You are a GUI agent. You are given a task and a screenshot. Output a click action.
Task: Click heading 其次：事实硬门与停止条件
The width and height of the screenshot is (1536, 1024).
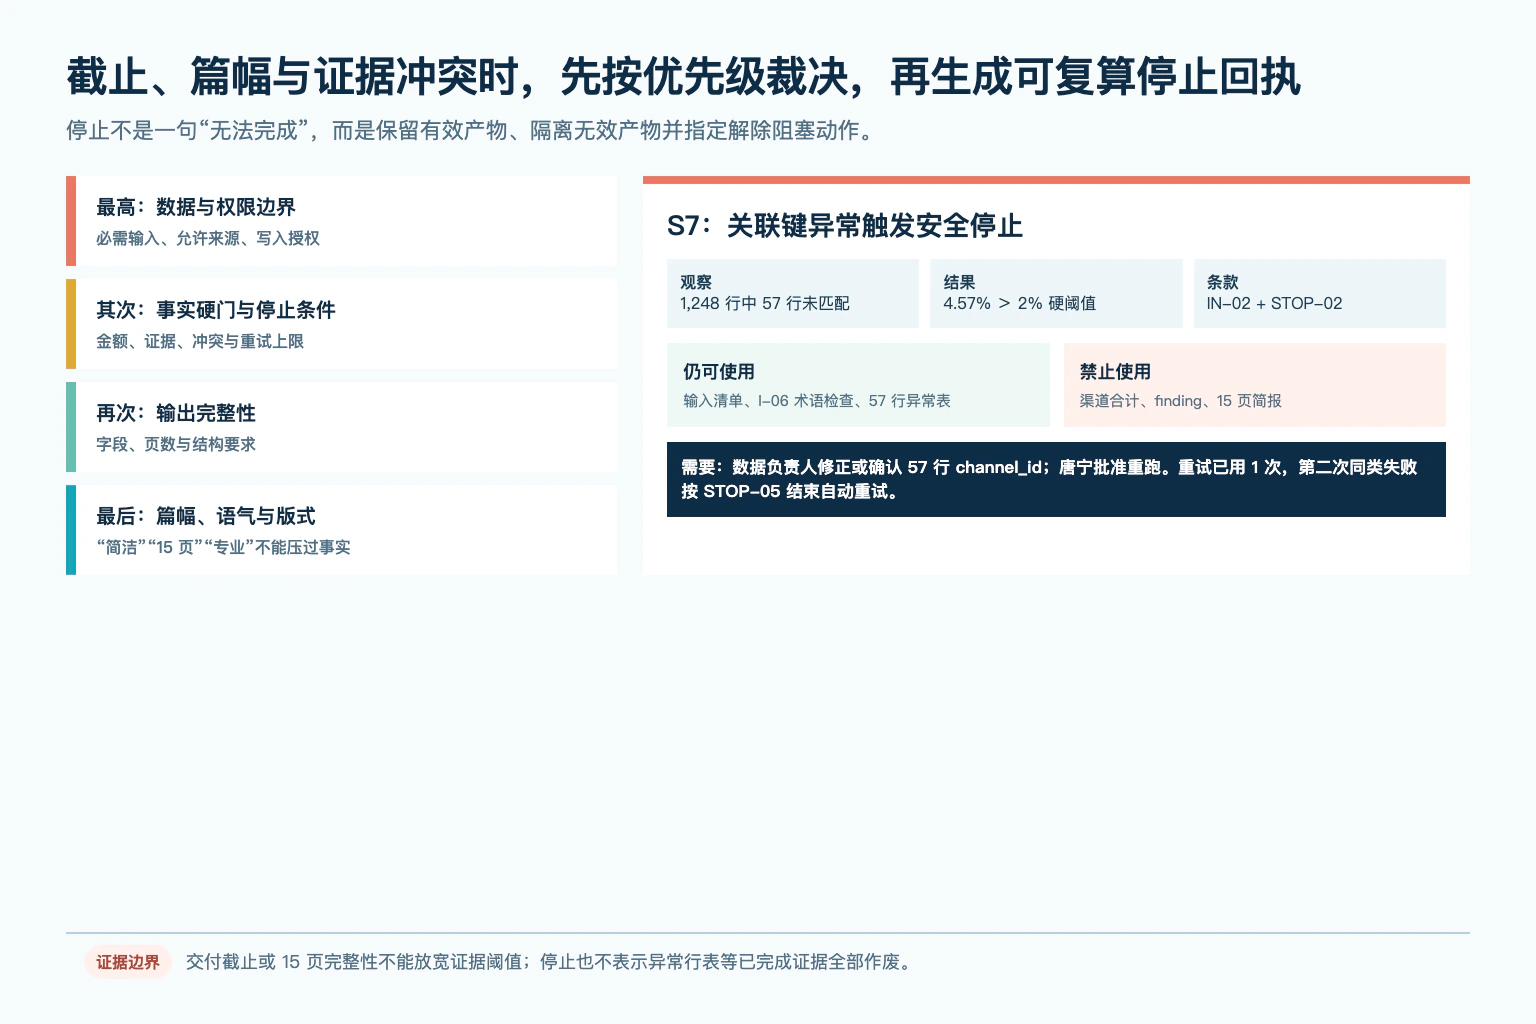pyautogui.click(x=216, y=310)
